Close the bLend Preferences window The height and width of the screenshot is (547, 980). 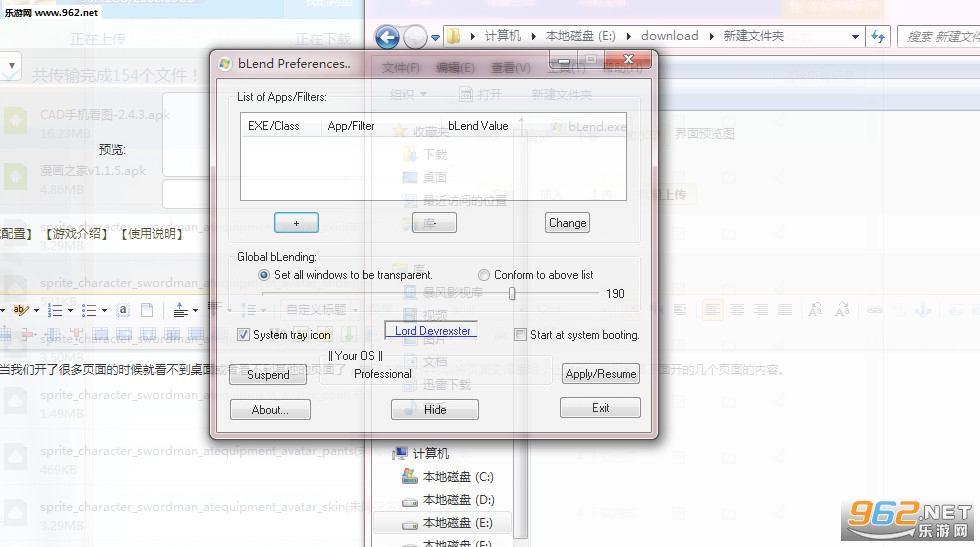click(x=629, y=59)
